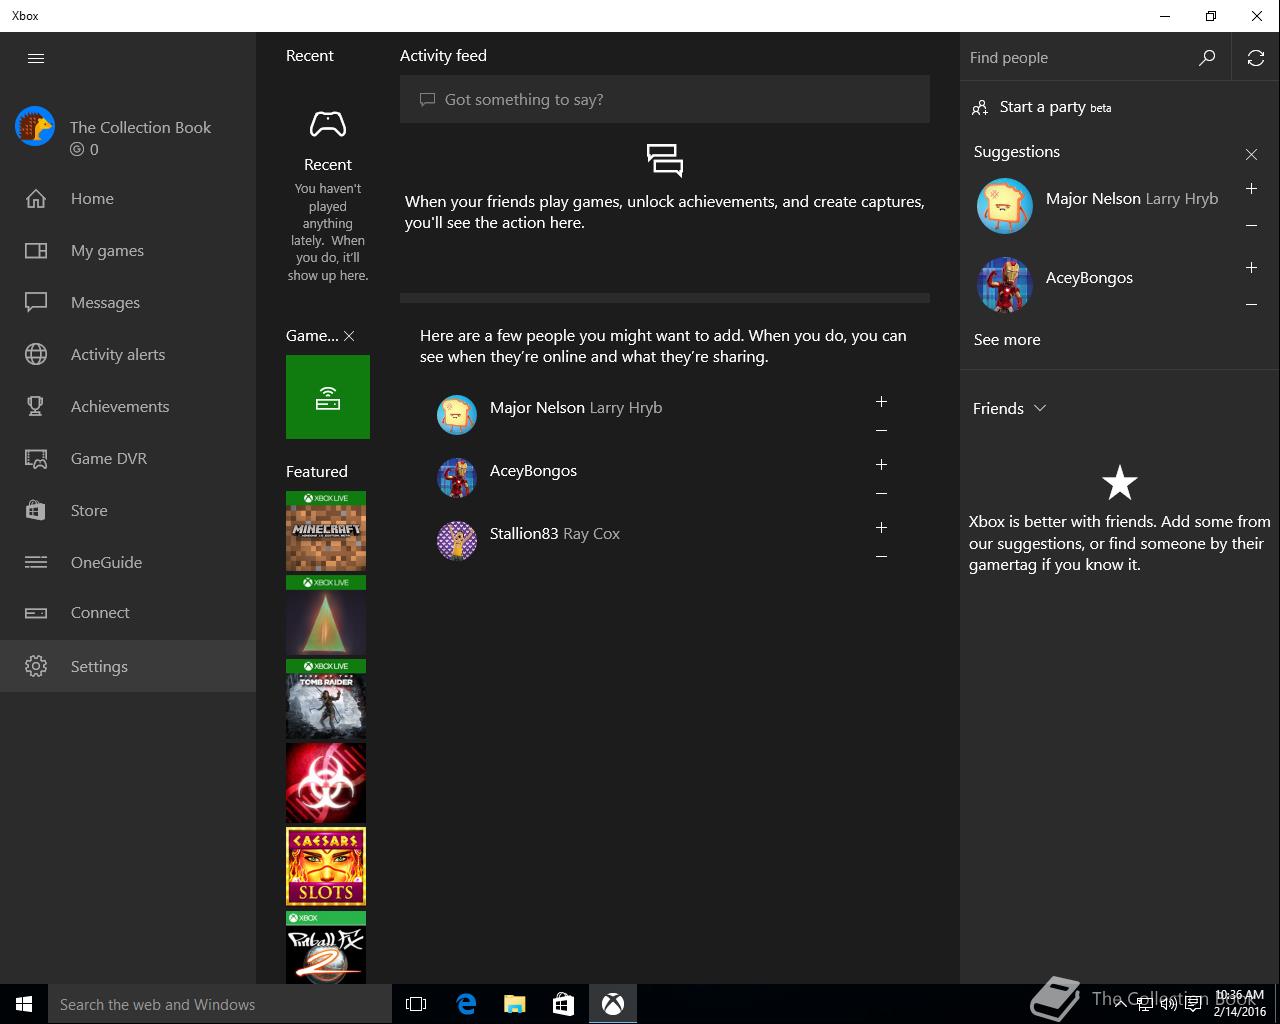The height and width of the screenshot is (1024, 1280).
Task: Open the biohazard Plague game tile
Action: coord(326,783)
